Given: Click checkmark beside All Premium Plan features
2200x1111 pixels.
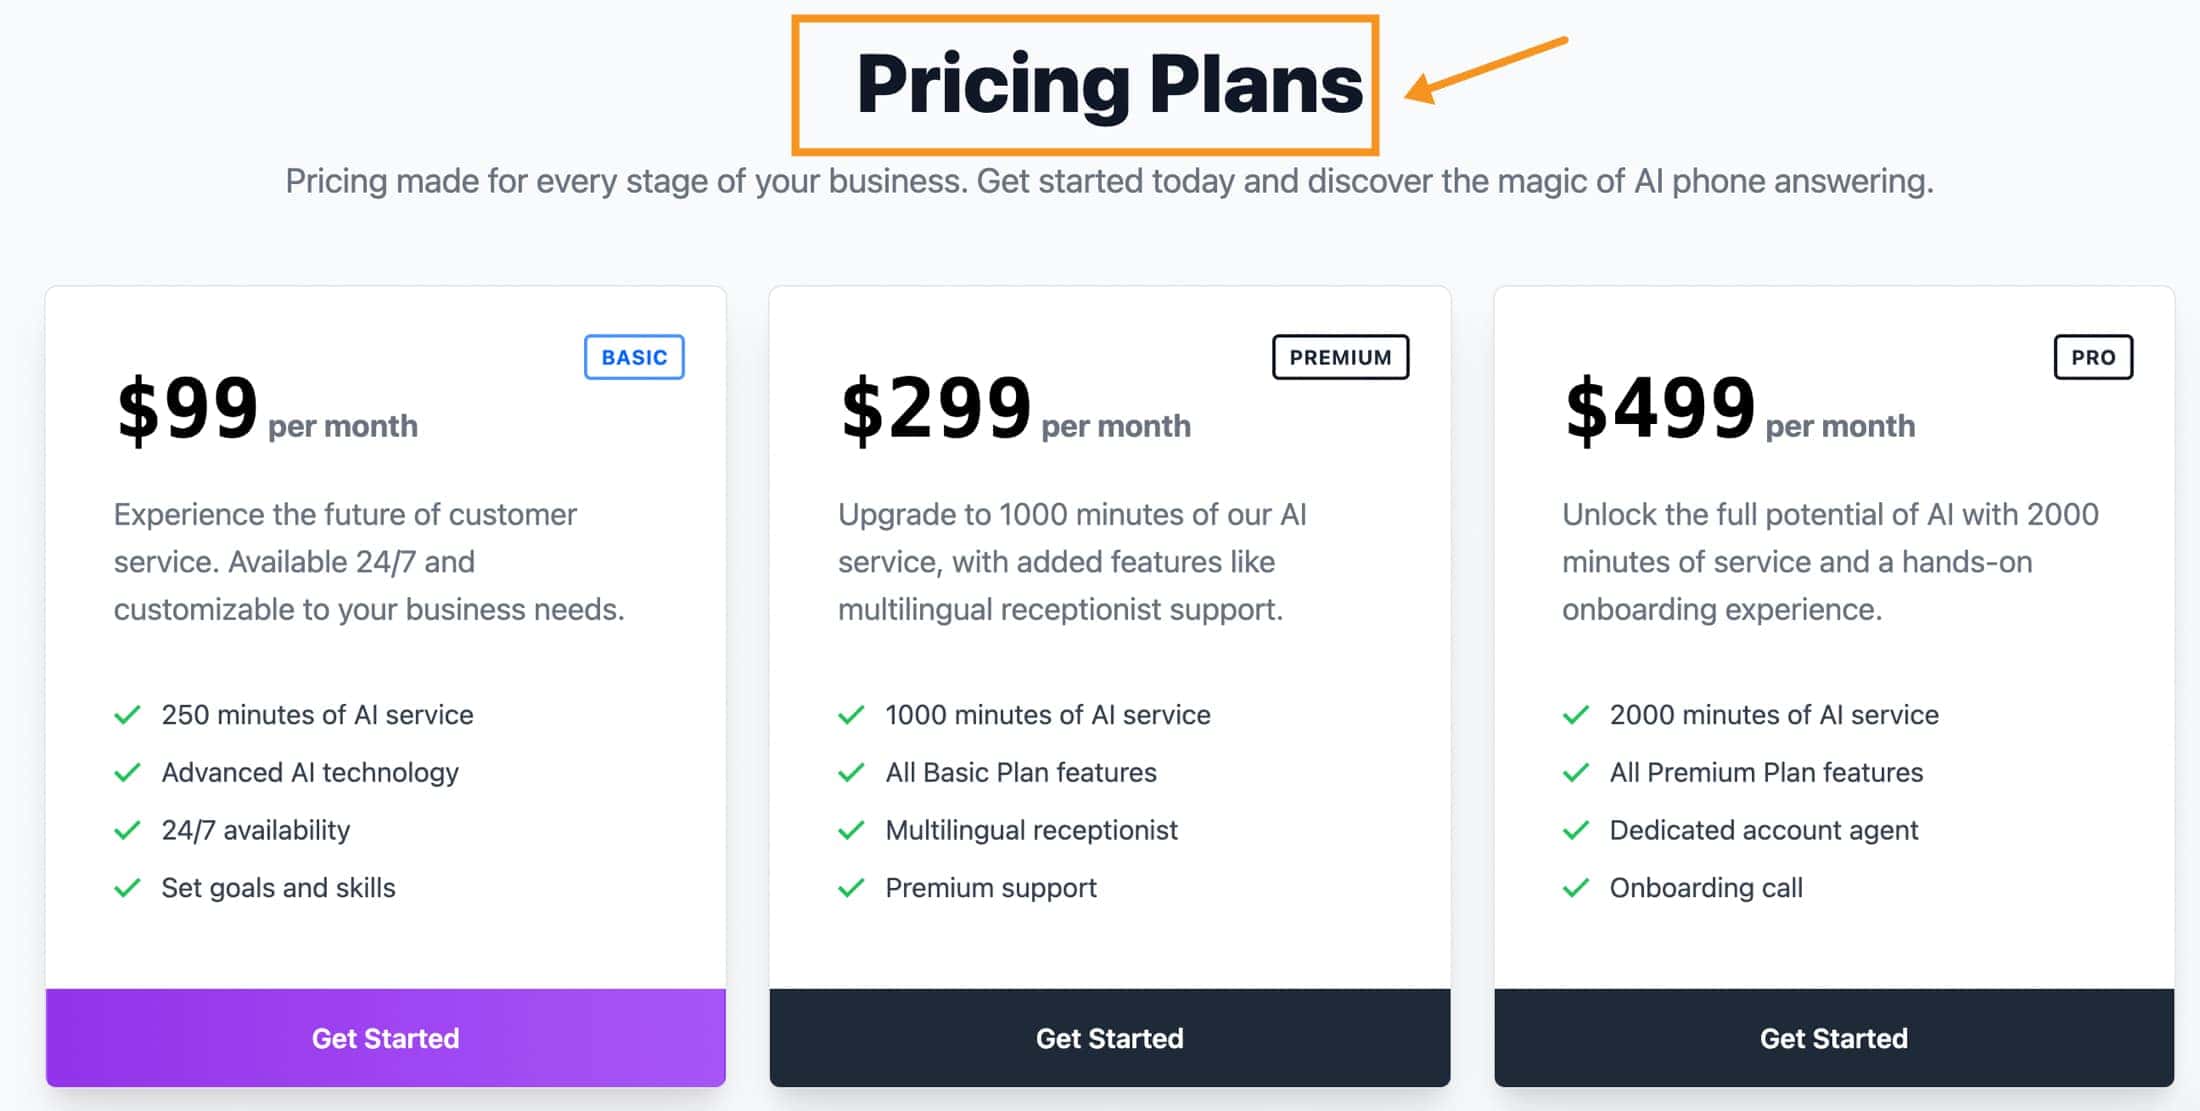Looking at the screenshot, I should 1576,773.
